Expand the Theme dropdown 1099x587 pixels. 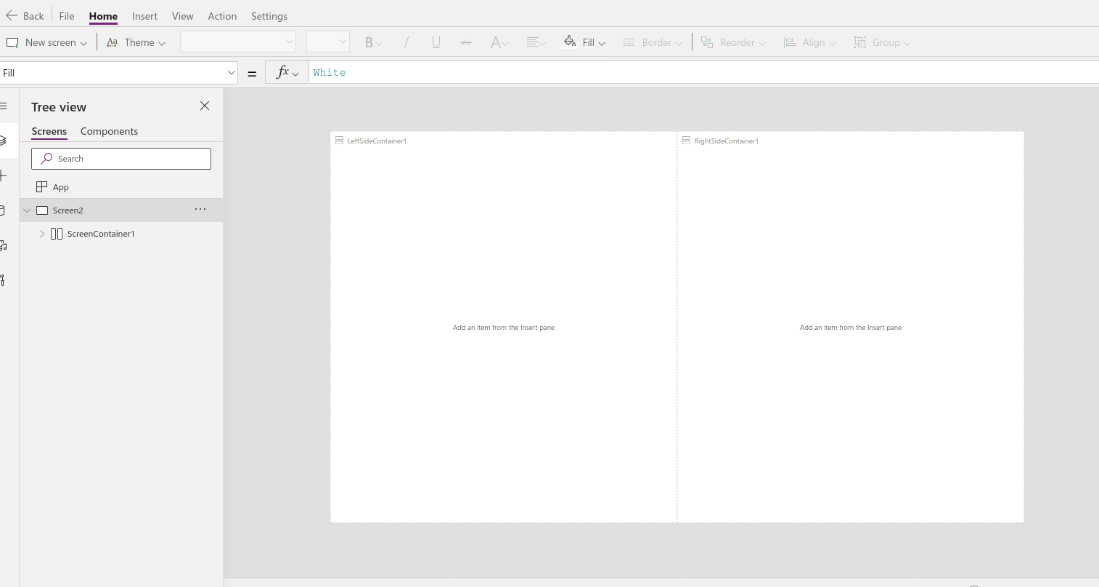(136, 43)
